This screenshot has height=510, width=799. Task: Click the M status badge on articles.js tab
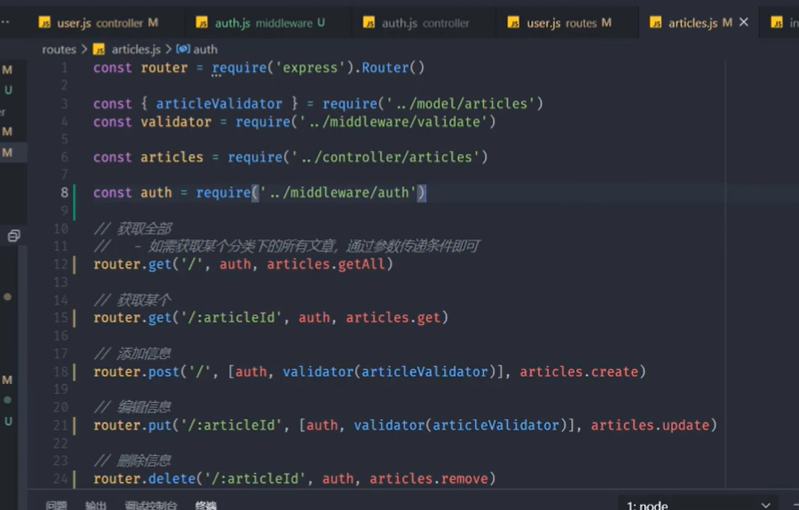[727, 23]
